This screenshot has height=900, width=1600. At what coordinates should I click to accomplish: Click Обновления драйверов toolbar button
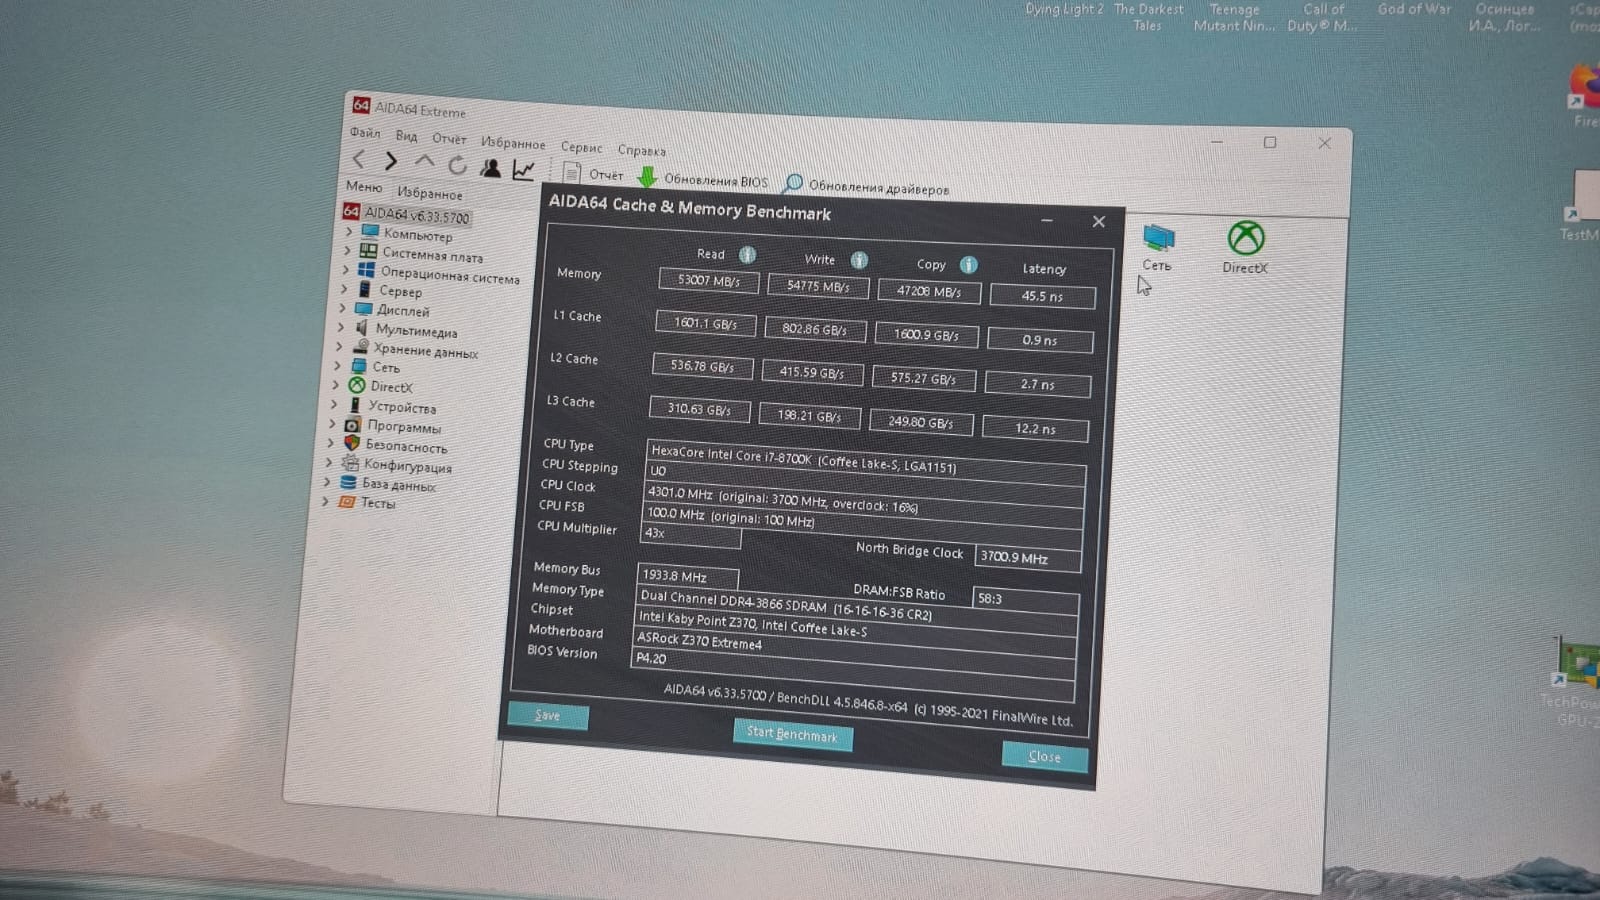pos(866,186)
